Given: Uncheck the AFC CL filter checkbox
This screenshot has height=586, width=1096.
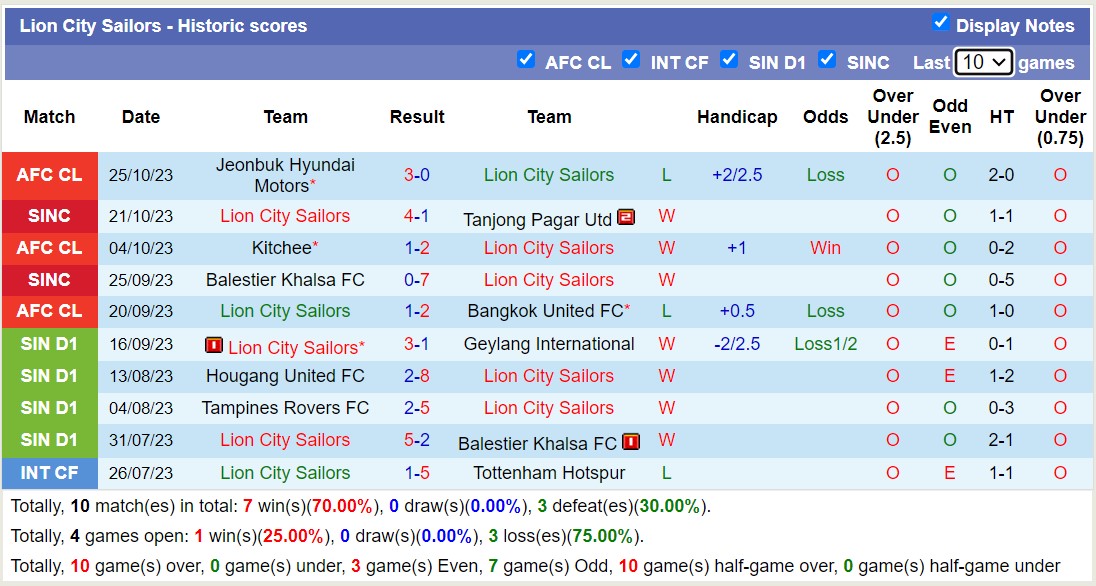Looking at the screenshot, I should pos(526,59).
